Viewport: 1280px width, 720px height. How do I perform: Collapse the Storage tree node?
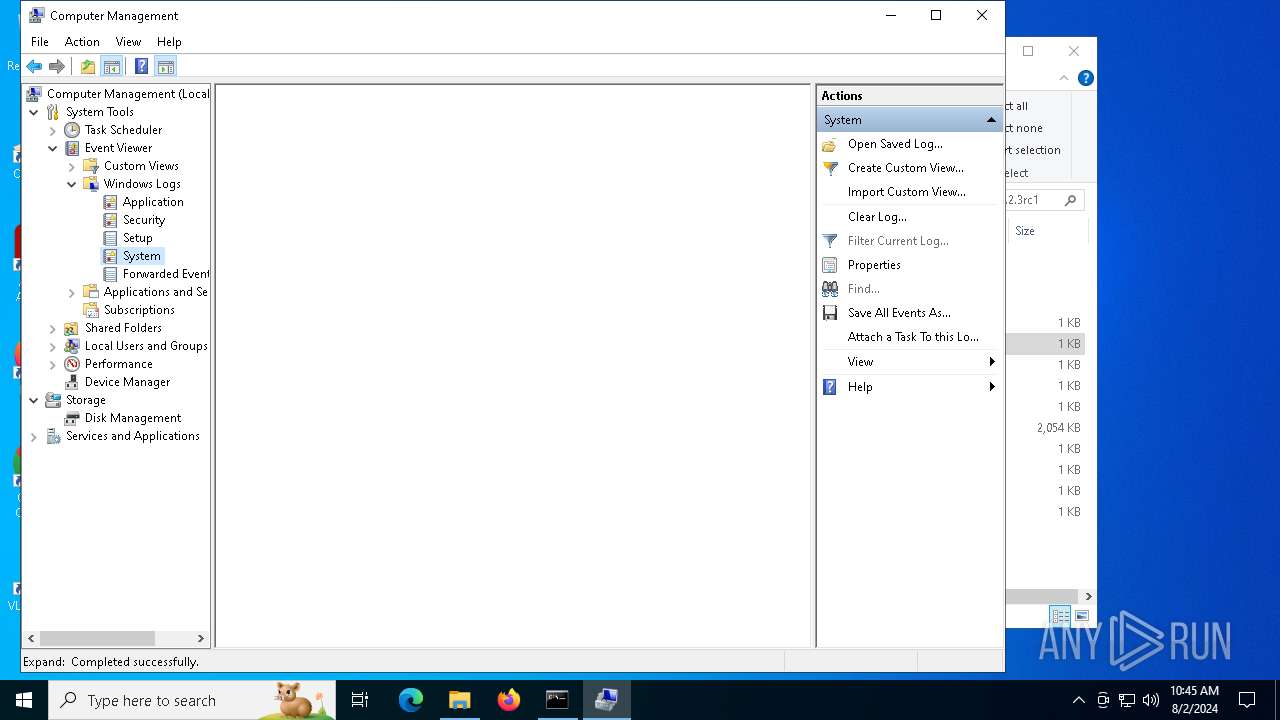coord(34,400)
